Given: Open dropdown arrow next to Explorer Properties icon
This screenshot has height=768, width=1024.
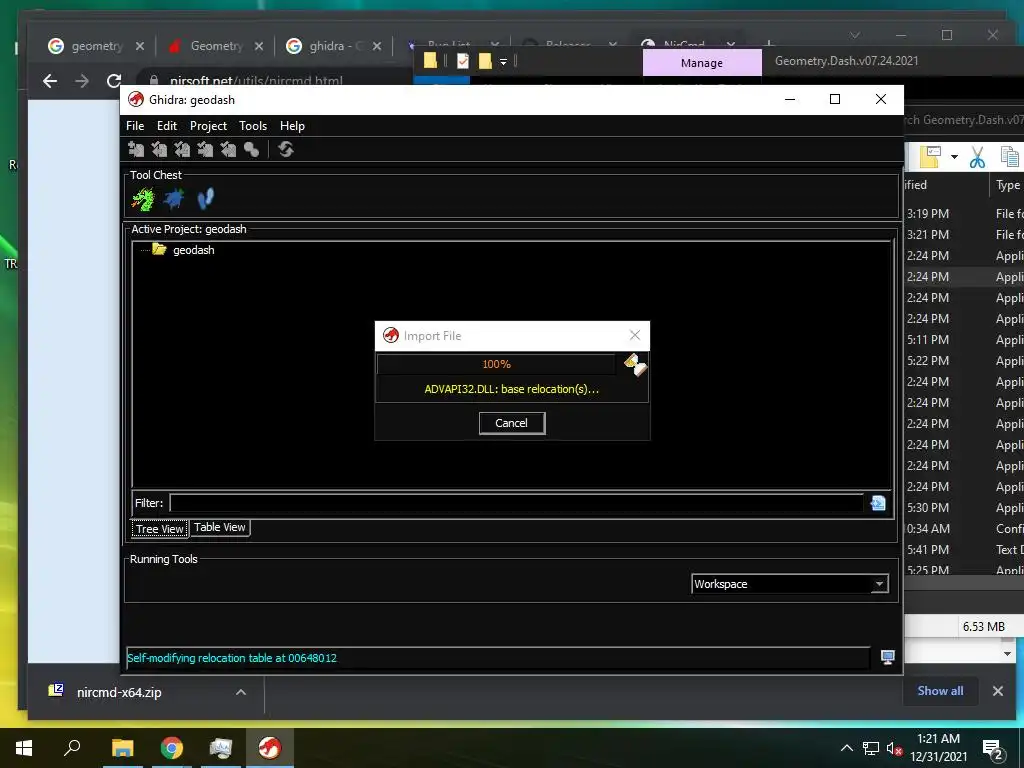Looking at the screenshot, I should [x=954, y=157].
